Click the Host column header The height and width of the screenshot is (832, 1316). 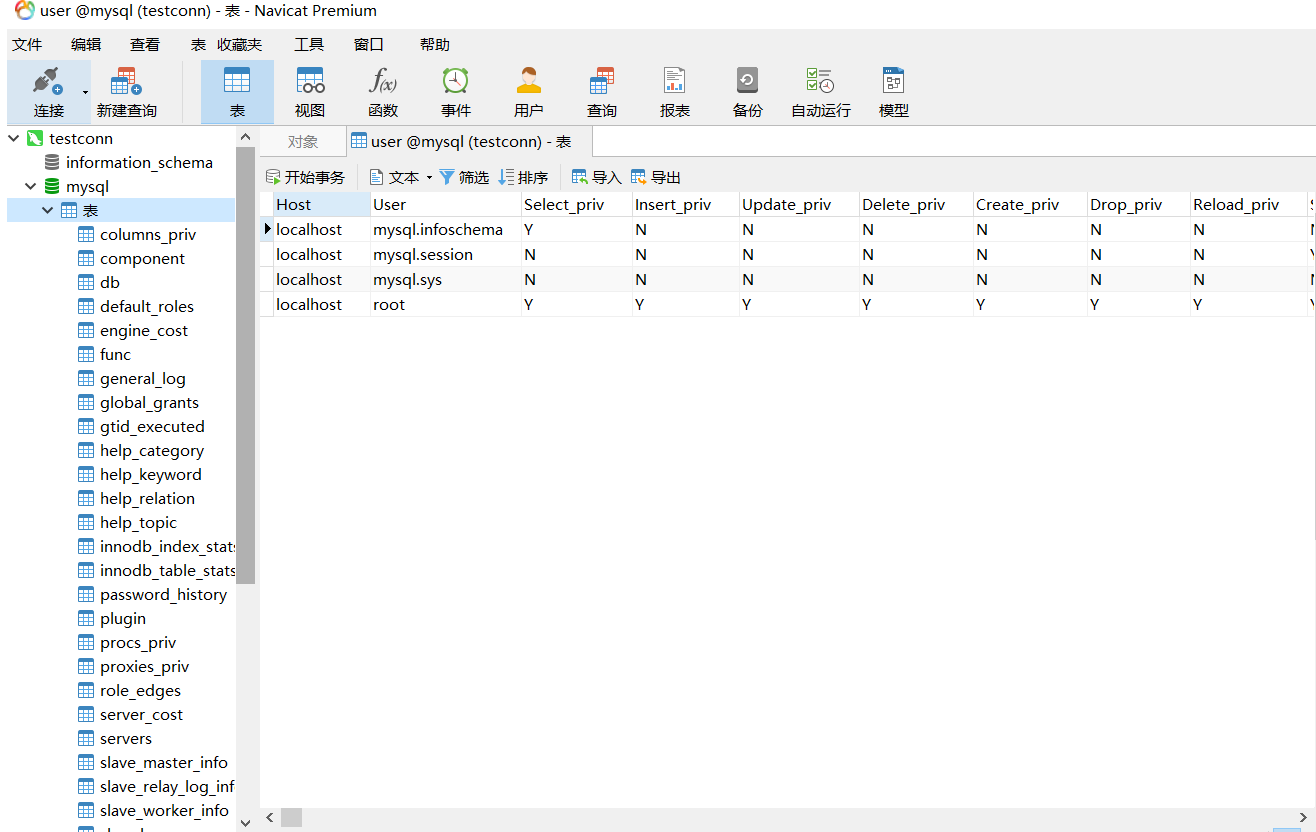click(322, 204)
